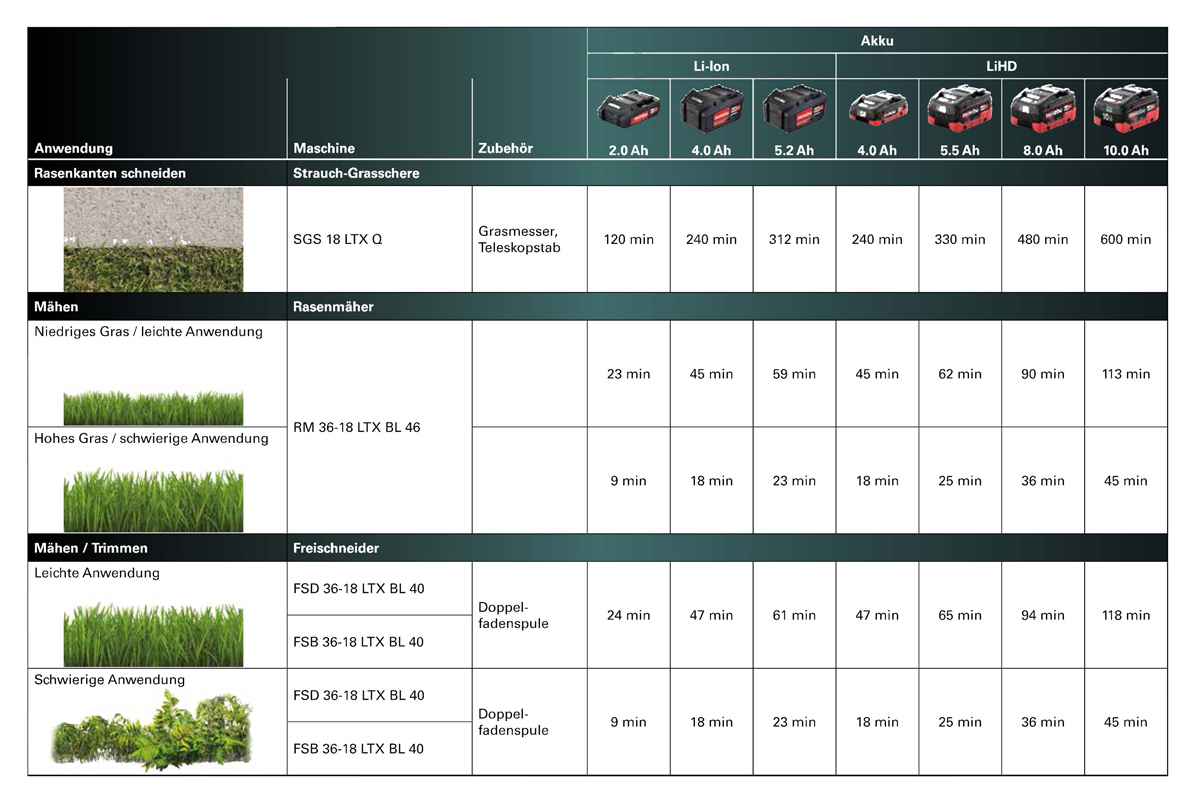Click the Strauch-Grasschere heading

click(356, 173)
